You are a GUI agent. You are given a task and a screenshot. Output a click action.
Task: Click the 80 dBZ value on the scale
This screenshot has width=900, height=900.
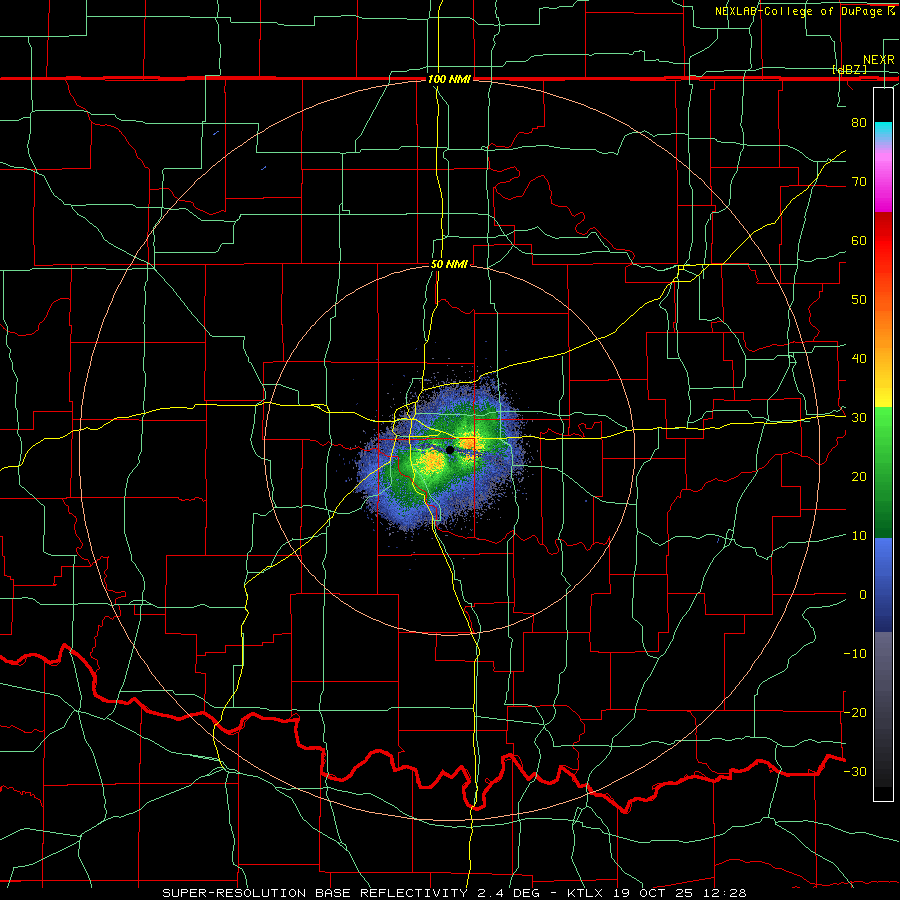(859, 122)
